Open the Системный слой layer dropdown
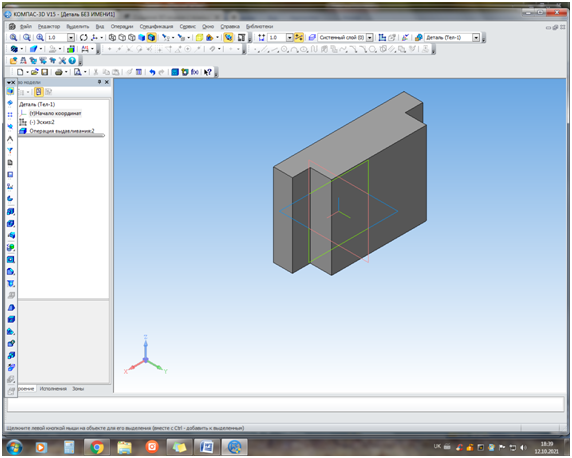This screenshot has height=458, width=572. (x=370, y=37)
